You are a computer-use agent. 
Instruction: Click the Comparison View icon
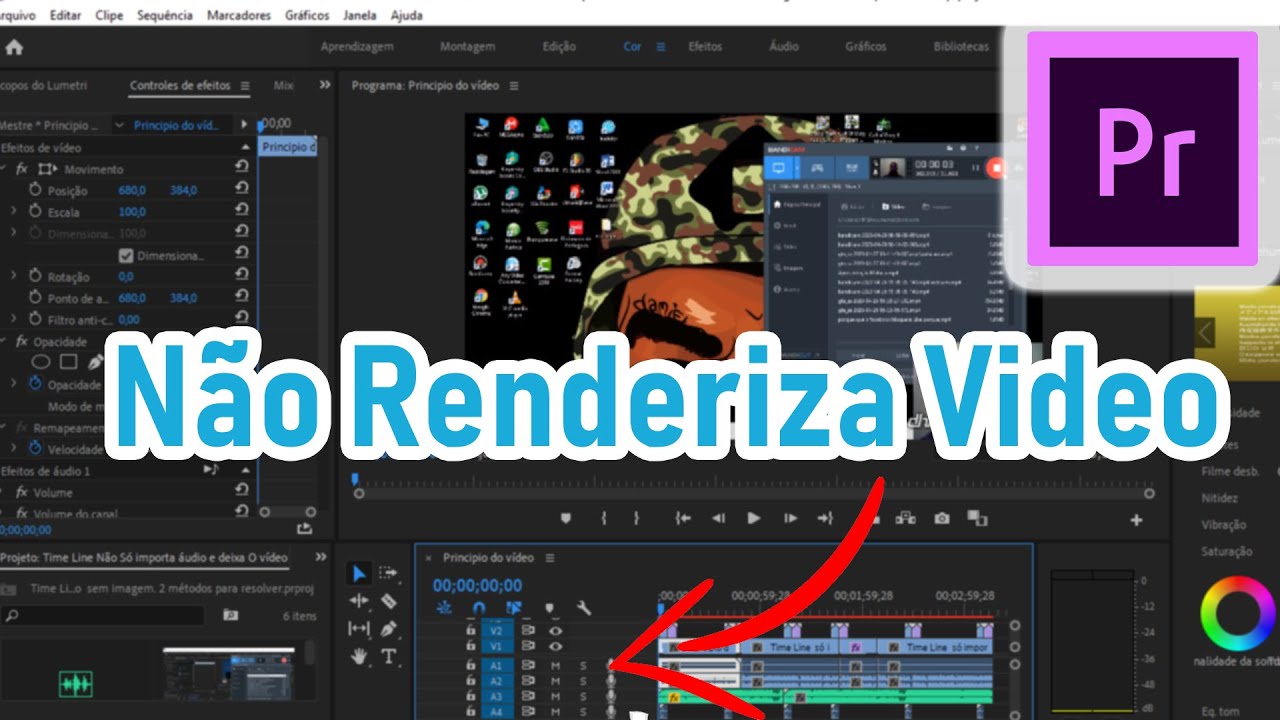[x=977, y=518]
